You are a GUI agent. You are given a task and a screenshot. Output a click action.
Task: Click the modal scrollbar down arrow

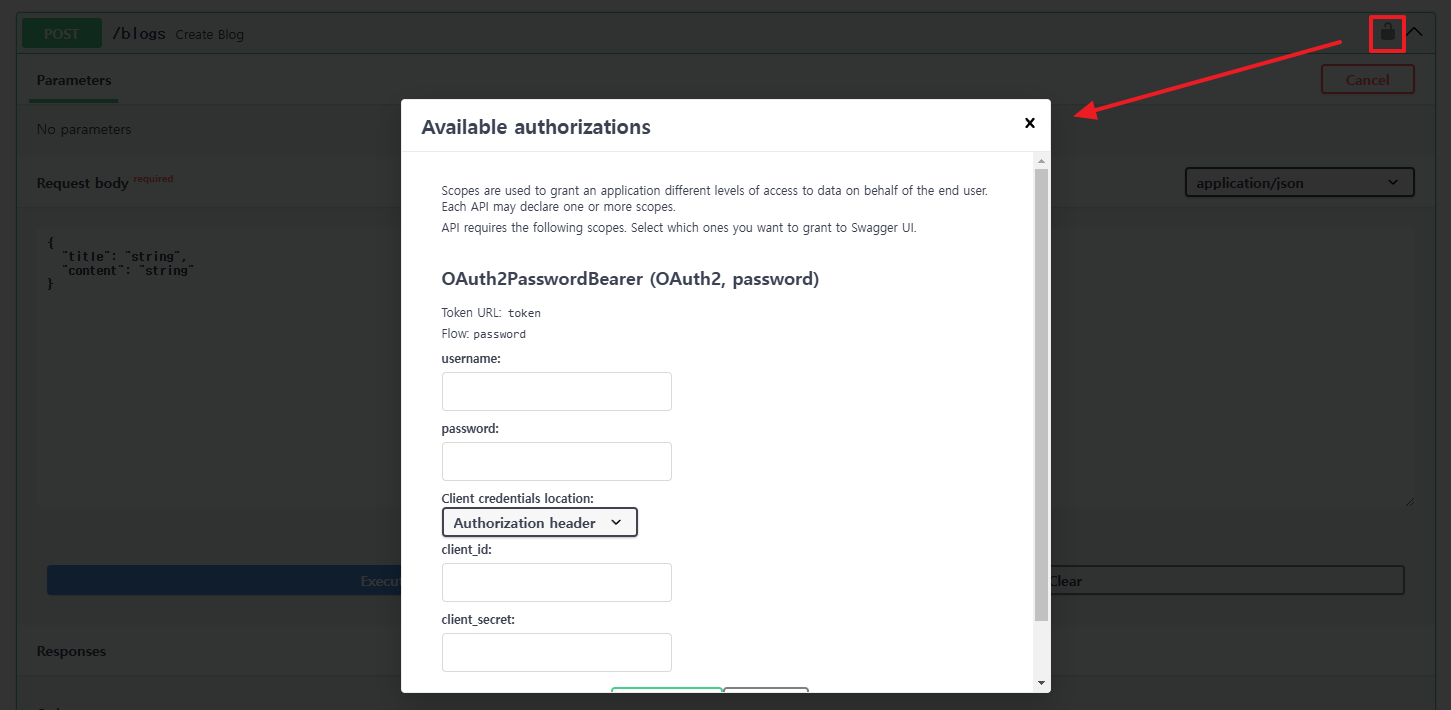1041,683
